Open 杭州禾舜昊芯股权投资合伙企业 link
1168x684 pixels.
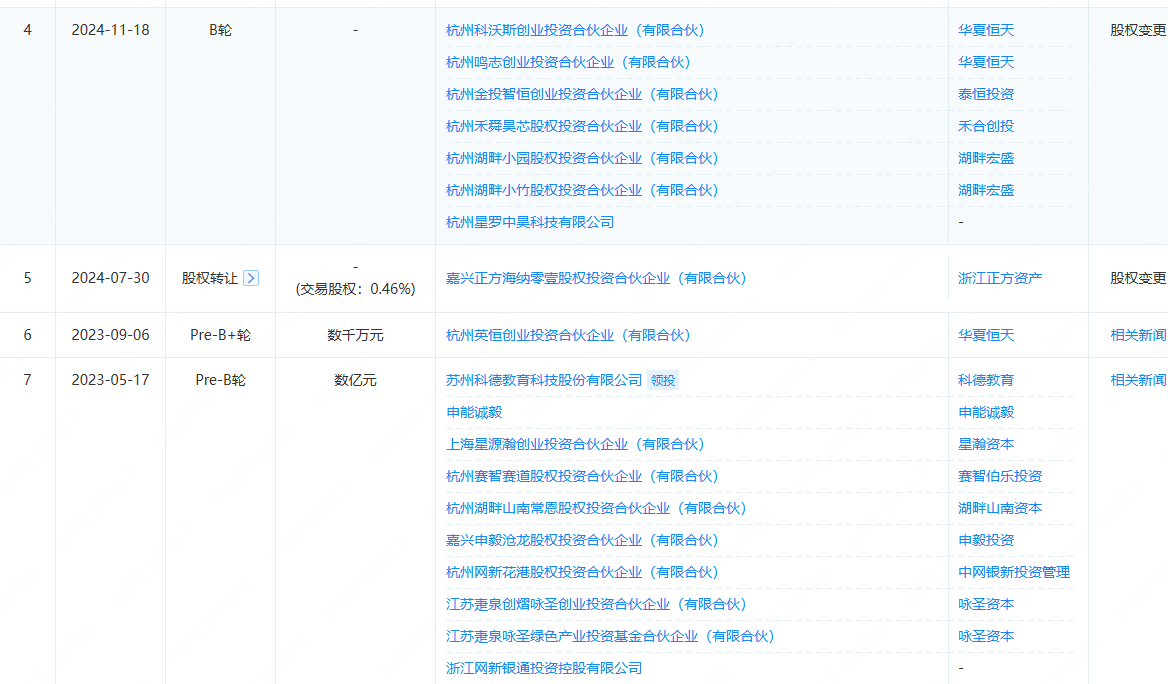pyautogui.click(x=582, y=127)
